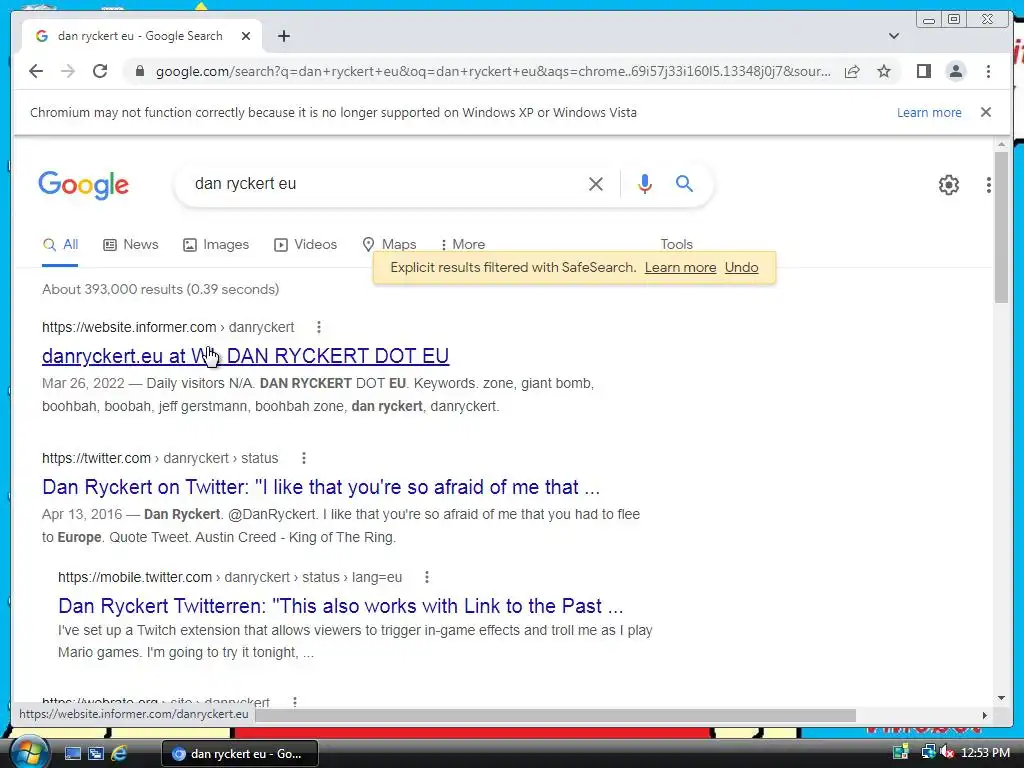This screenshot has width=1024, height=768.
Task: Click the forward navigation arrow
Action: tap(68, 71)
